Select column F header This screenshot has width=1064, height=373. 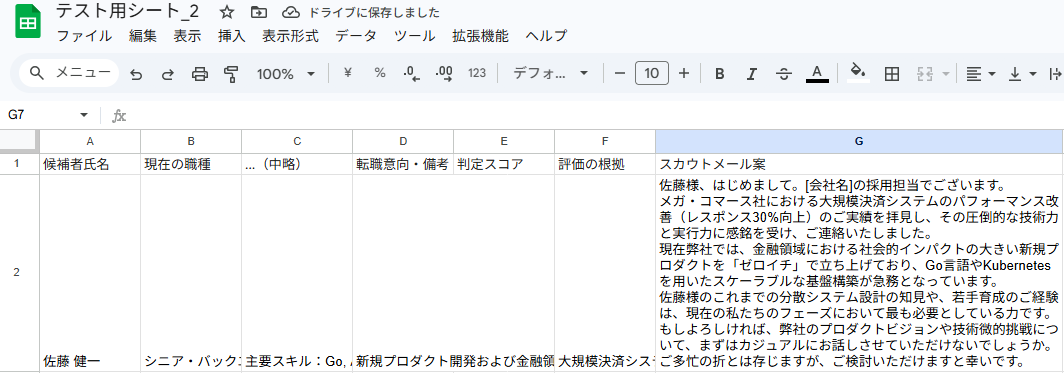605,141
